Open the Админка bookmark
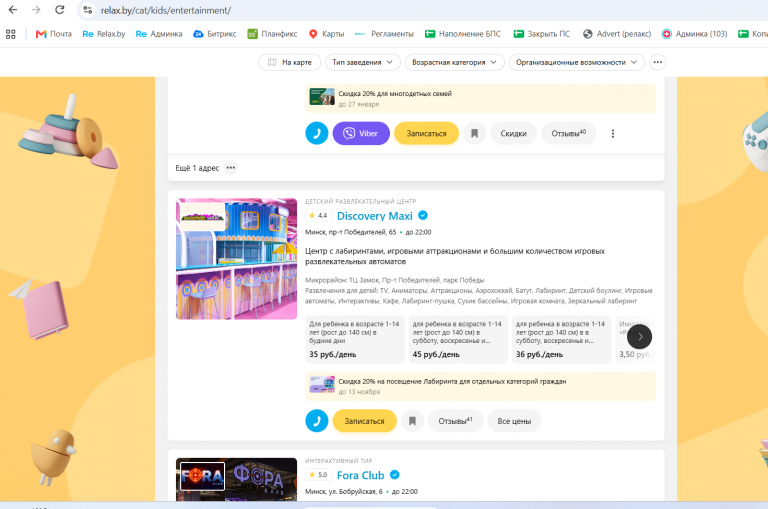Viewport: 768px width, 509px height. pyautogui.click(x=159, y=34)
